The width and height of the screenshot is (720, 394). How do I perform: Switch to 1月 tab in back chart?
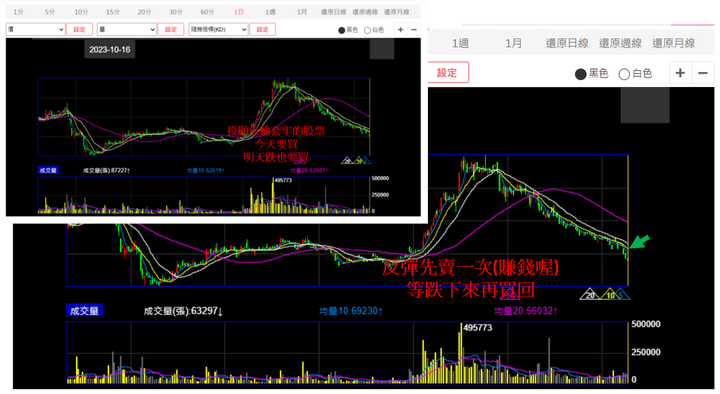pyautogui.click(x=513, y=44)
